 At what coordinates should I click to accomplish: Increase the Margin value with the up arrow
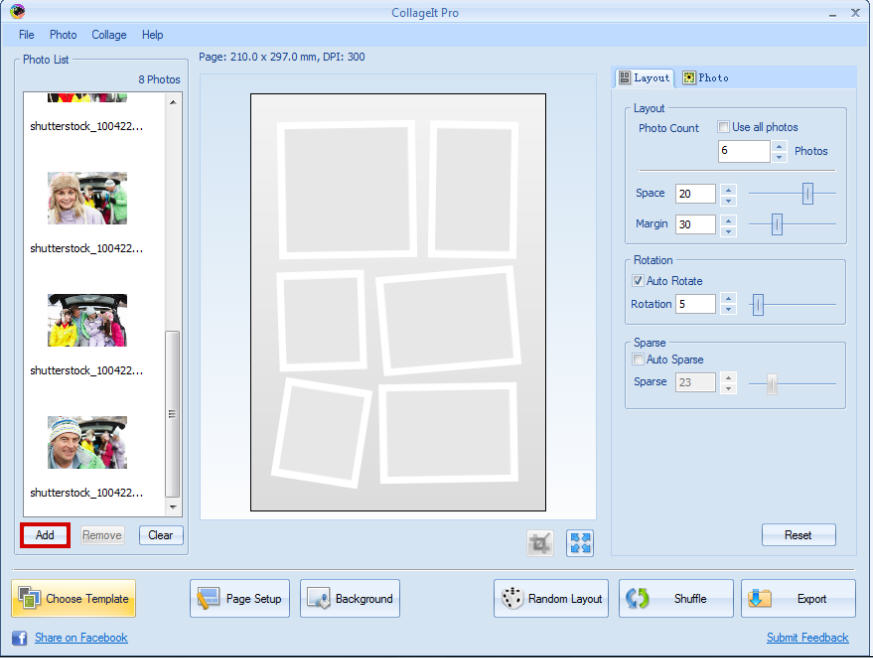click(x=728, y=219)
